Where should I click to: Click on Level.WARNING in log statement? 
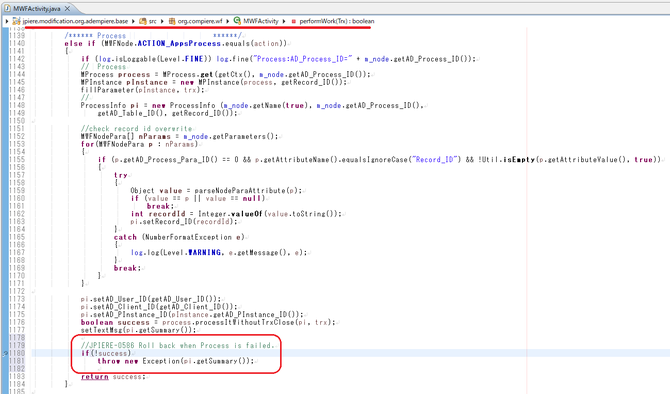tap(191, 253)
